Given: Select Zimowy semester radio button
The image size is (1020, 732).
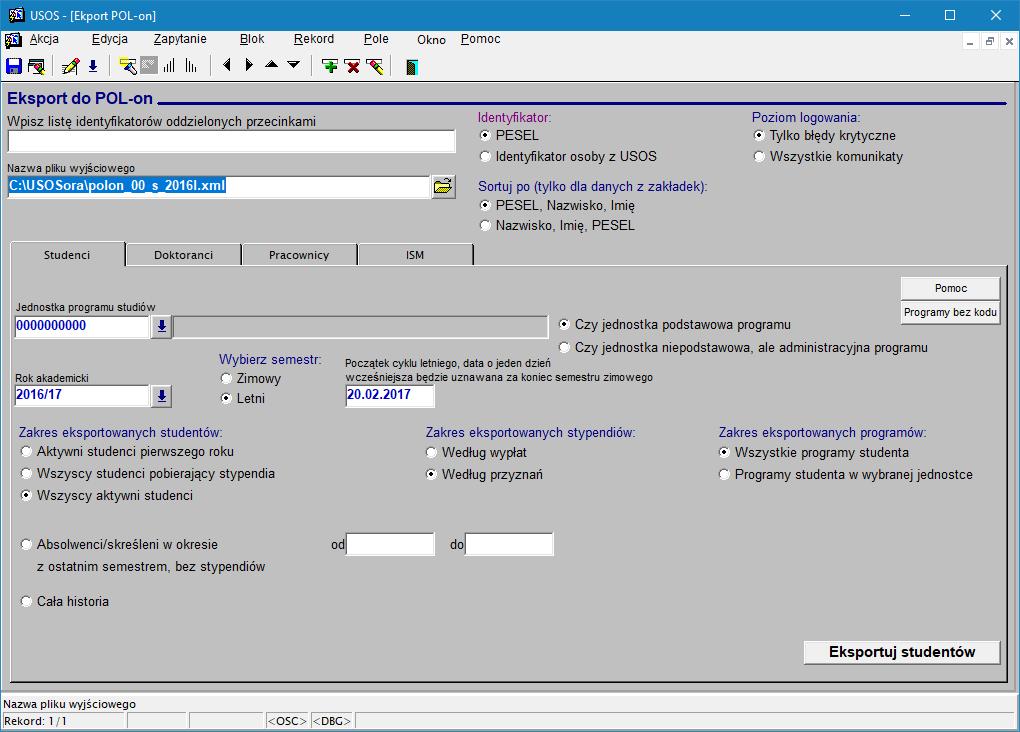Looking at the screenshot, I should 226,378.
